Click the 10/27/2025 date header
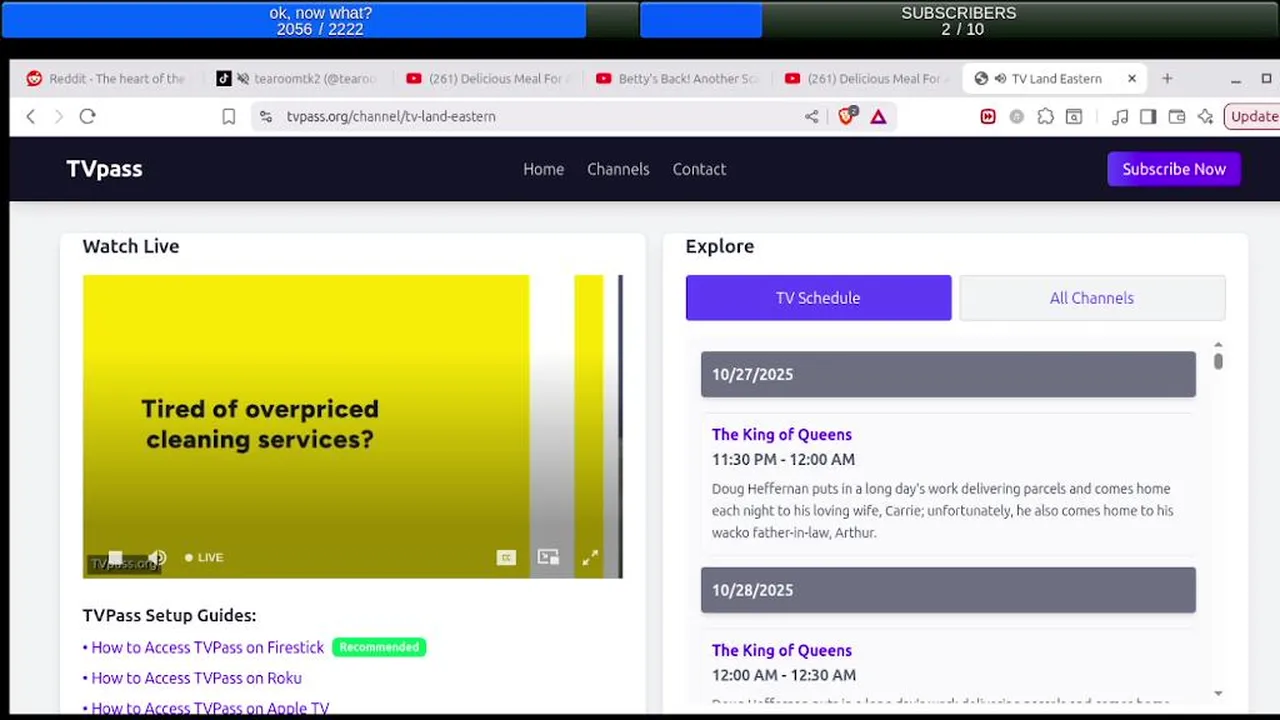 tap(948, 374)
